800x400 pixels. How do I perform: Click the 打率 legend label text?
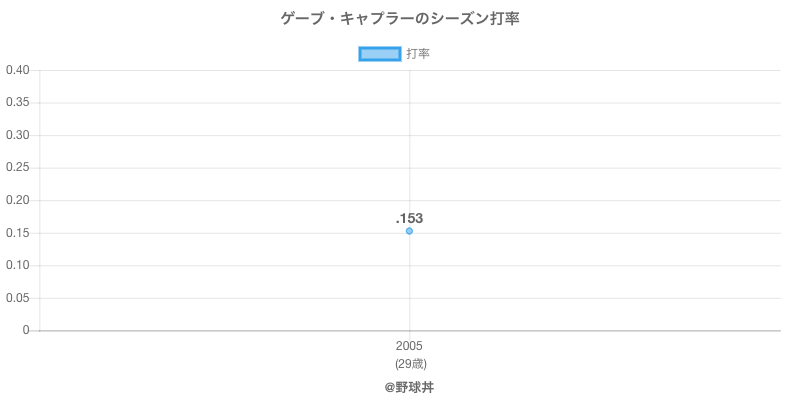[x=418, y=54]
